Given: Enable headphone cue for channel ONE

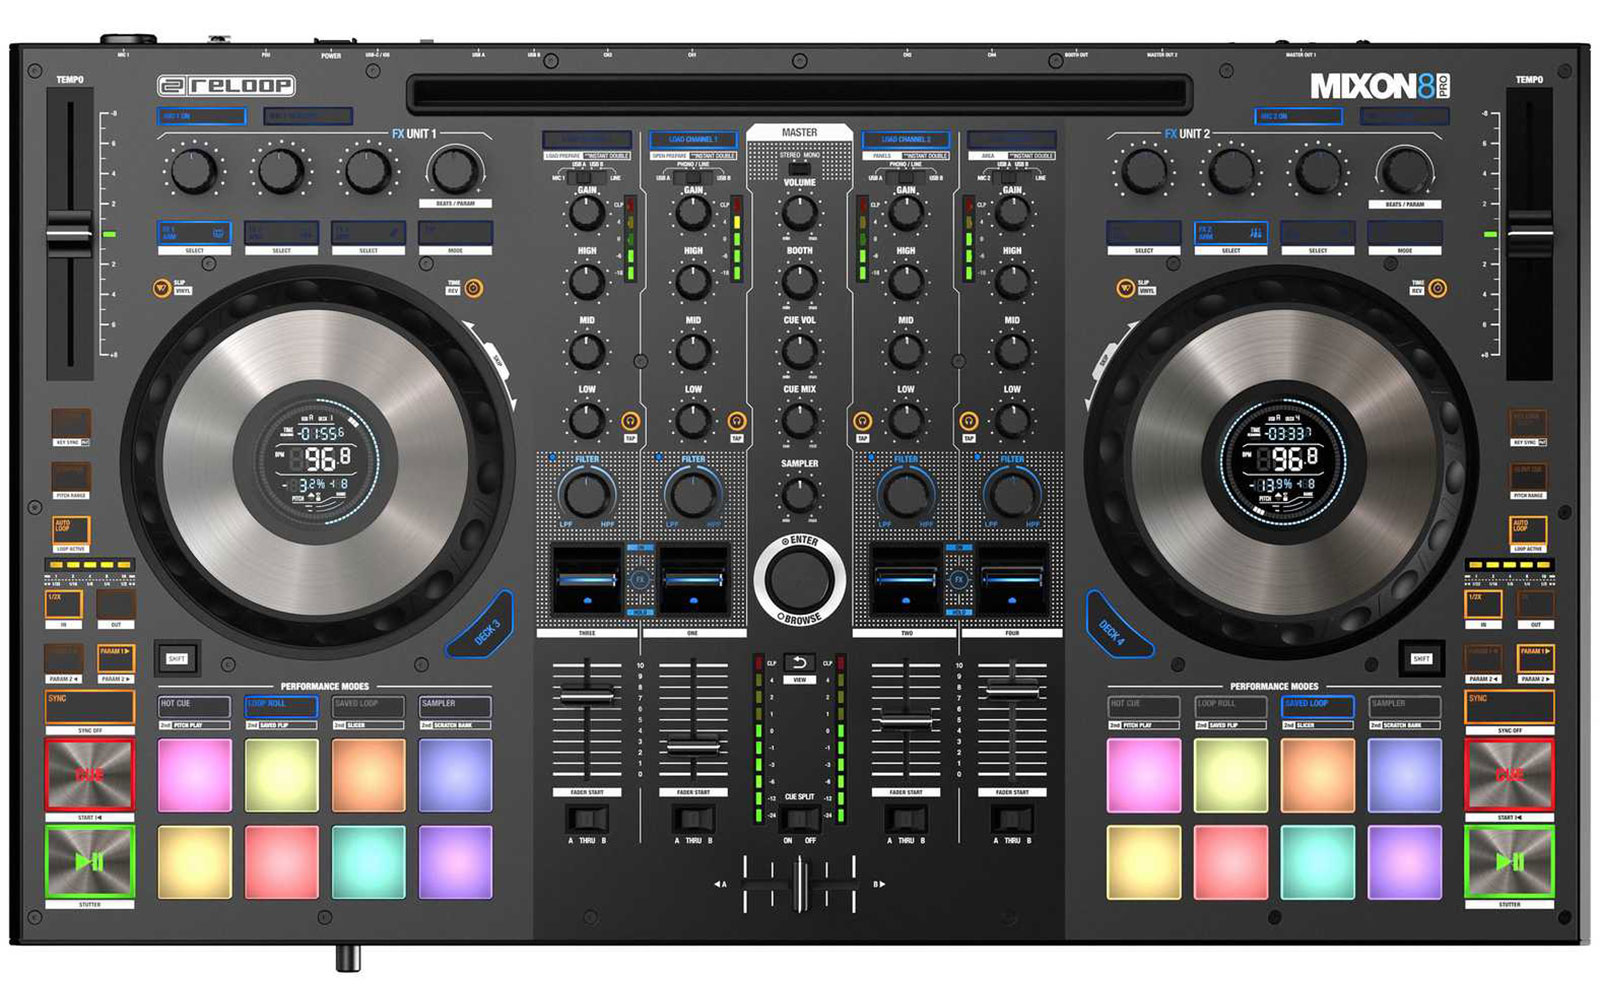Looking at the screenshot, I should point(737,421).
